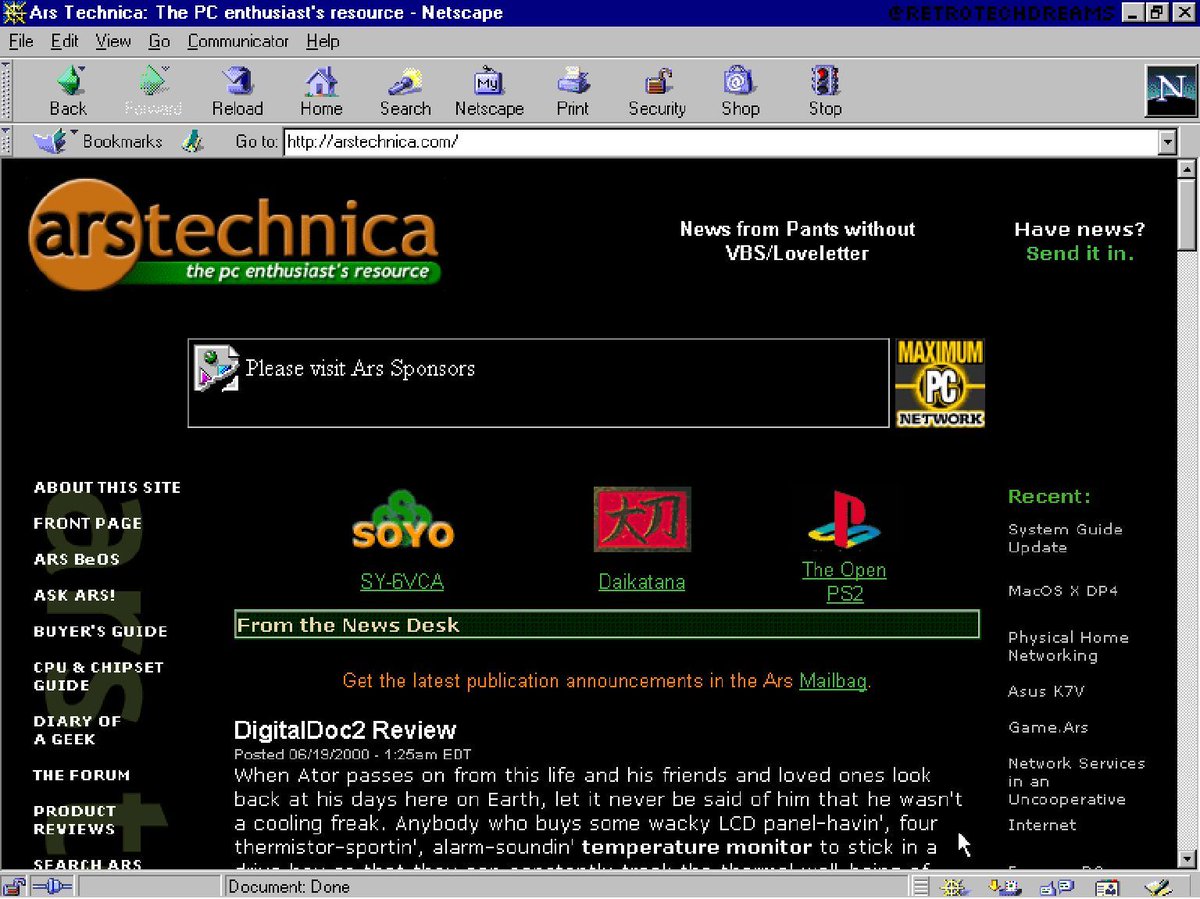The width and height of the screenshot is (1200, 899).
Task: Open the View menu
Action: 113,41
